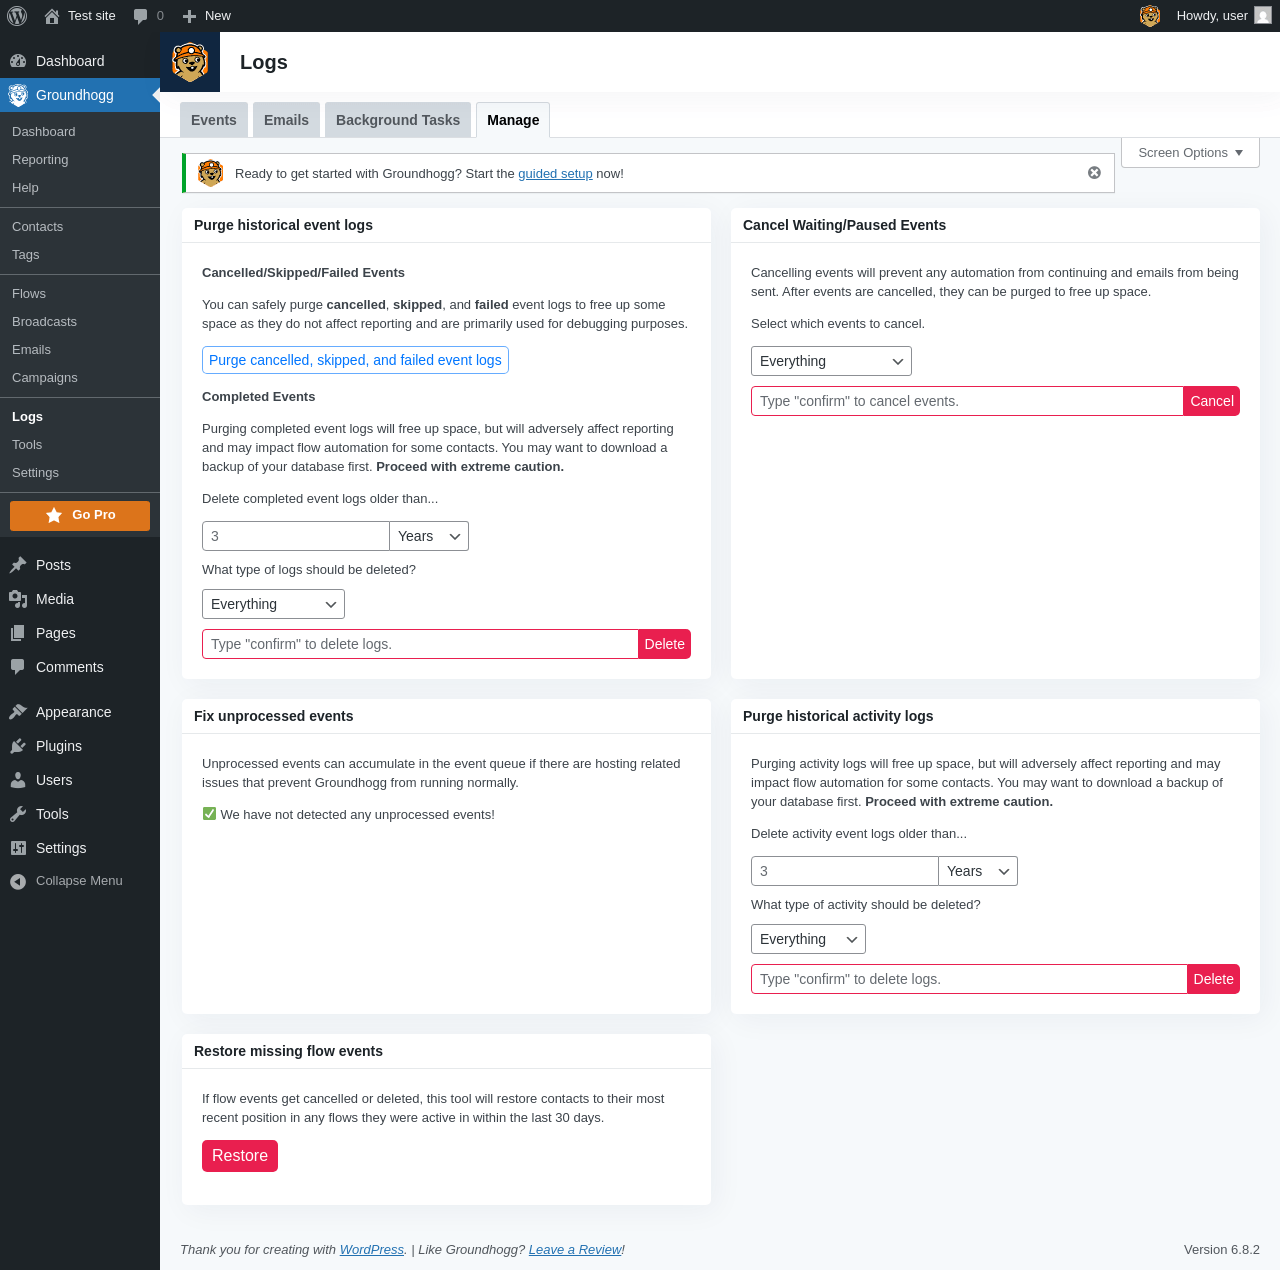Open Everything dropdown for events to cancel
1280x1270 pixels.
tap(831, 361)
